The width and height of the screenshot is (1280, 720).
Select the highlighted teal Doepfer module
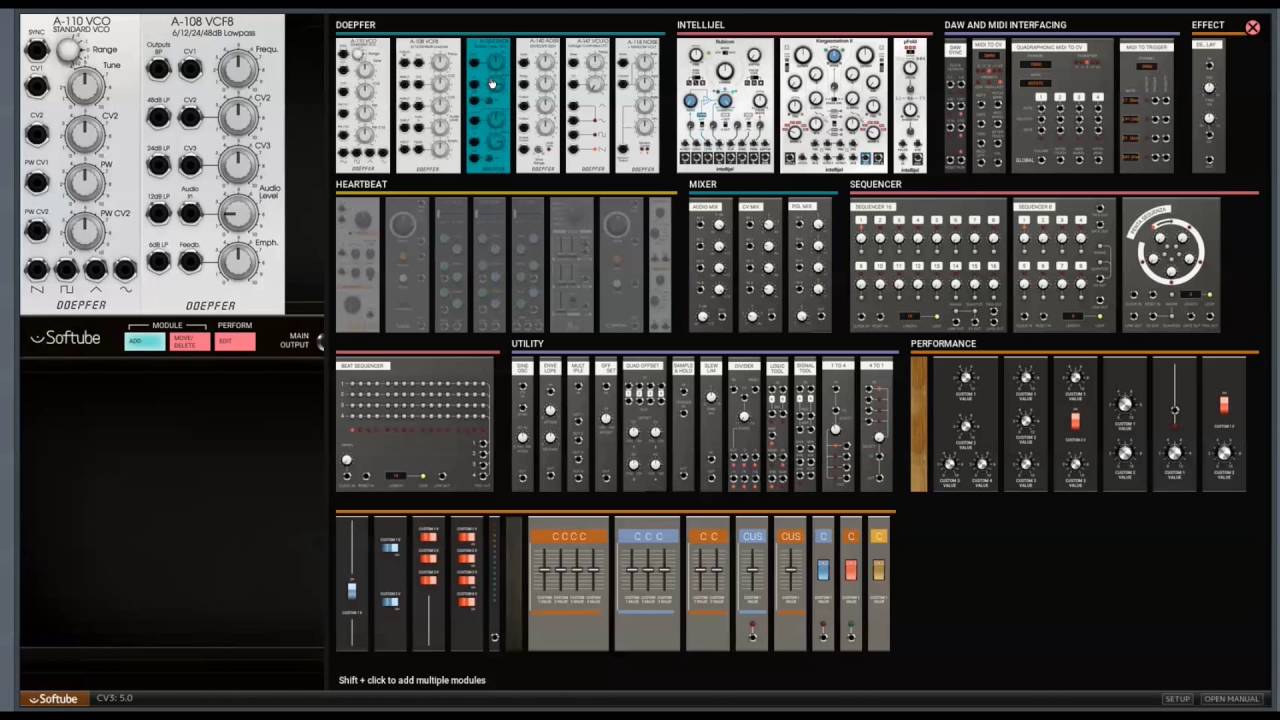click(488, 106)
